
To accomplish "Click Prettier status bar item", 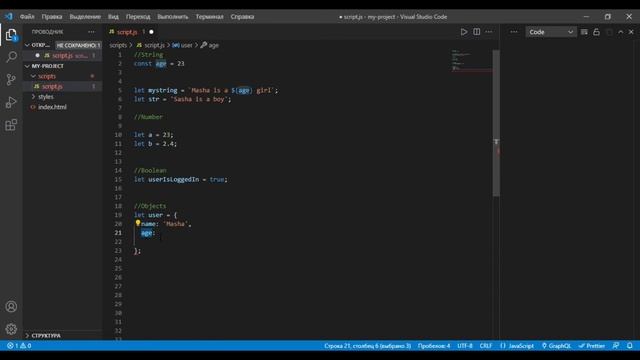I will tap(591, 346).
